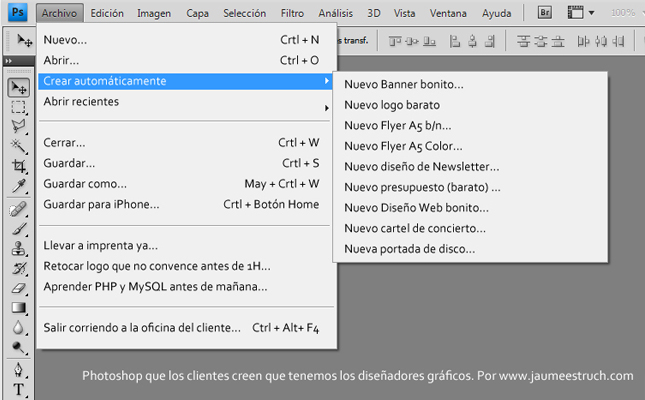Select the Gradient tool
The height and width of the screenshot is (400, 645).
(19, 308)
